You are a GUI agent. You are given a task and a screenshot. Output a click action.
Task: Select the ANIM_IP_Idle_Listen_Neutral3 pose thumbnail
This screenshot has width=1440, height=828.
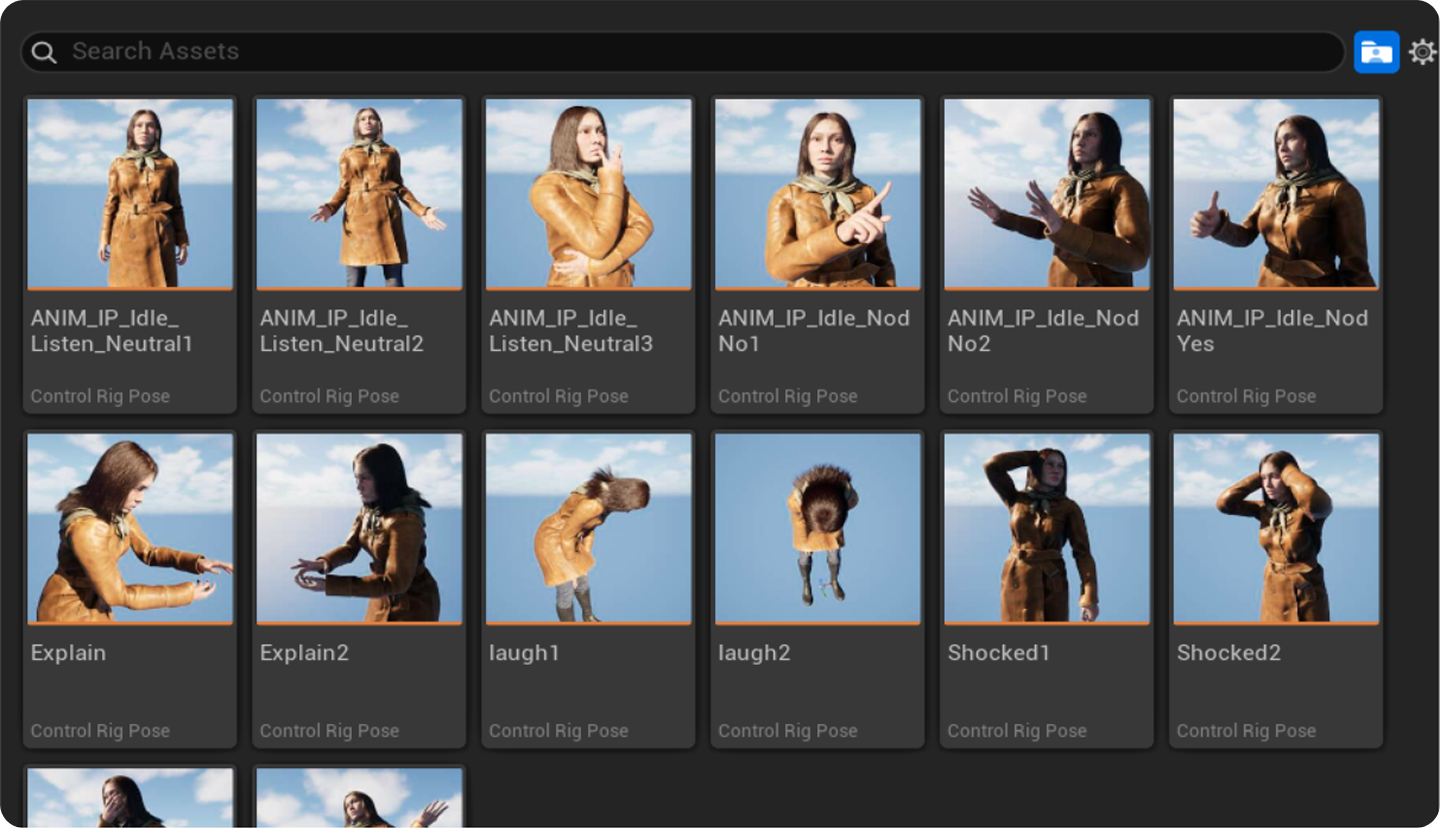point(588,194)
